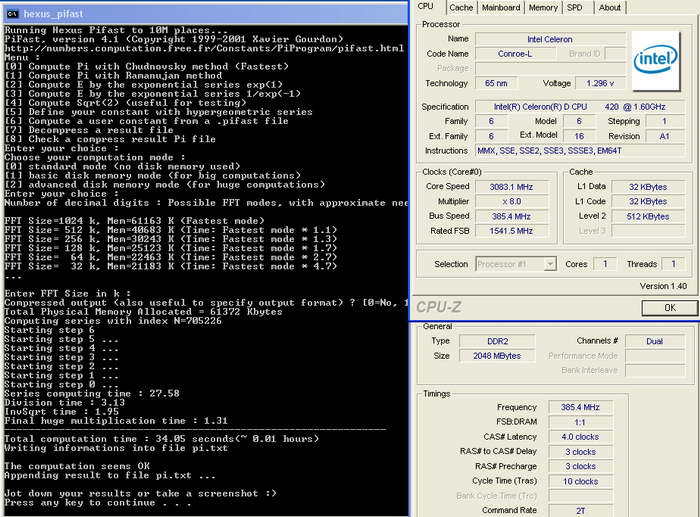Click the FFT Size=1024 k Fastest mode line
The width and height of the screenshot is (700, 517).
point(134,221)
